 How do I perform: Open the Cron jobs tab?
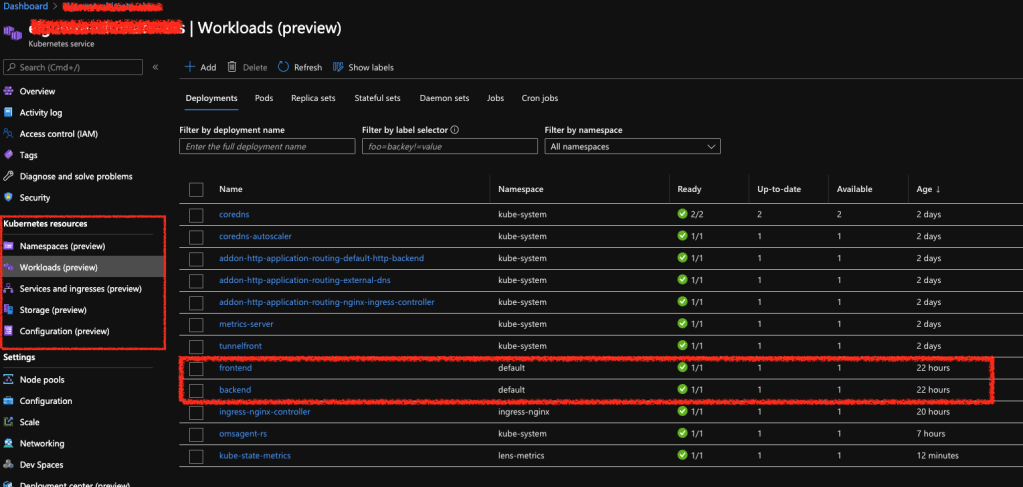click(540, 98)
